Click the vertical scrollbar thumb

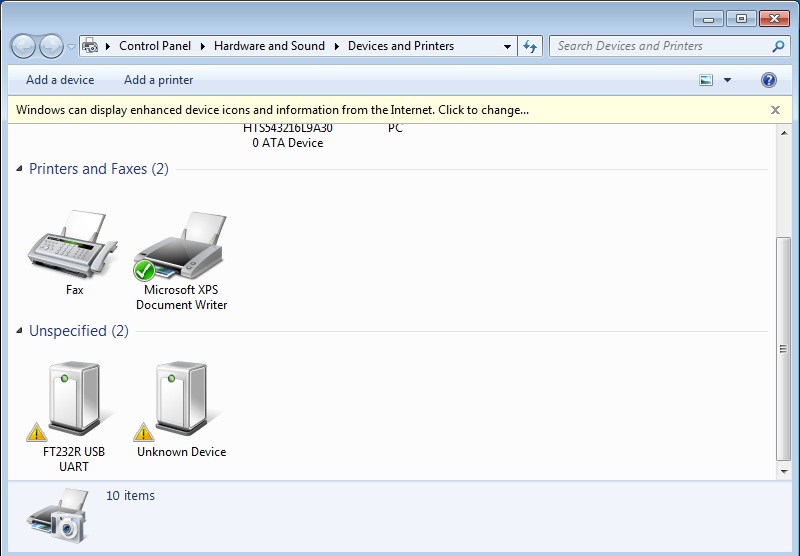click(x=783, y=348)
